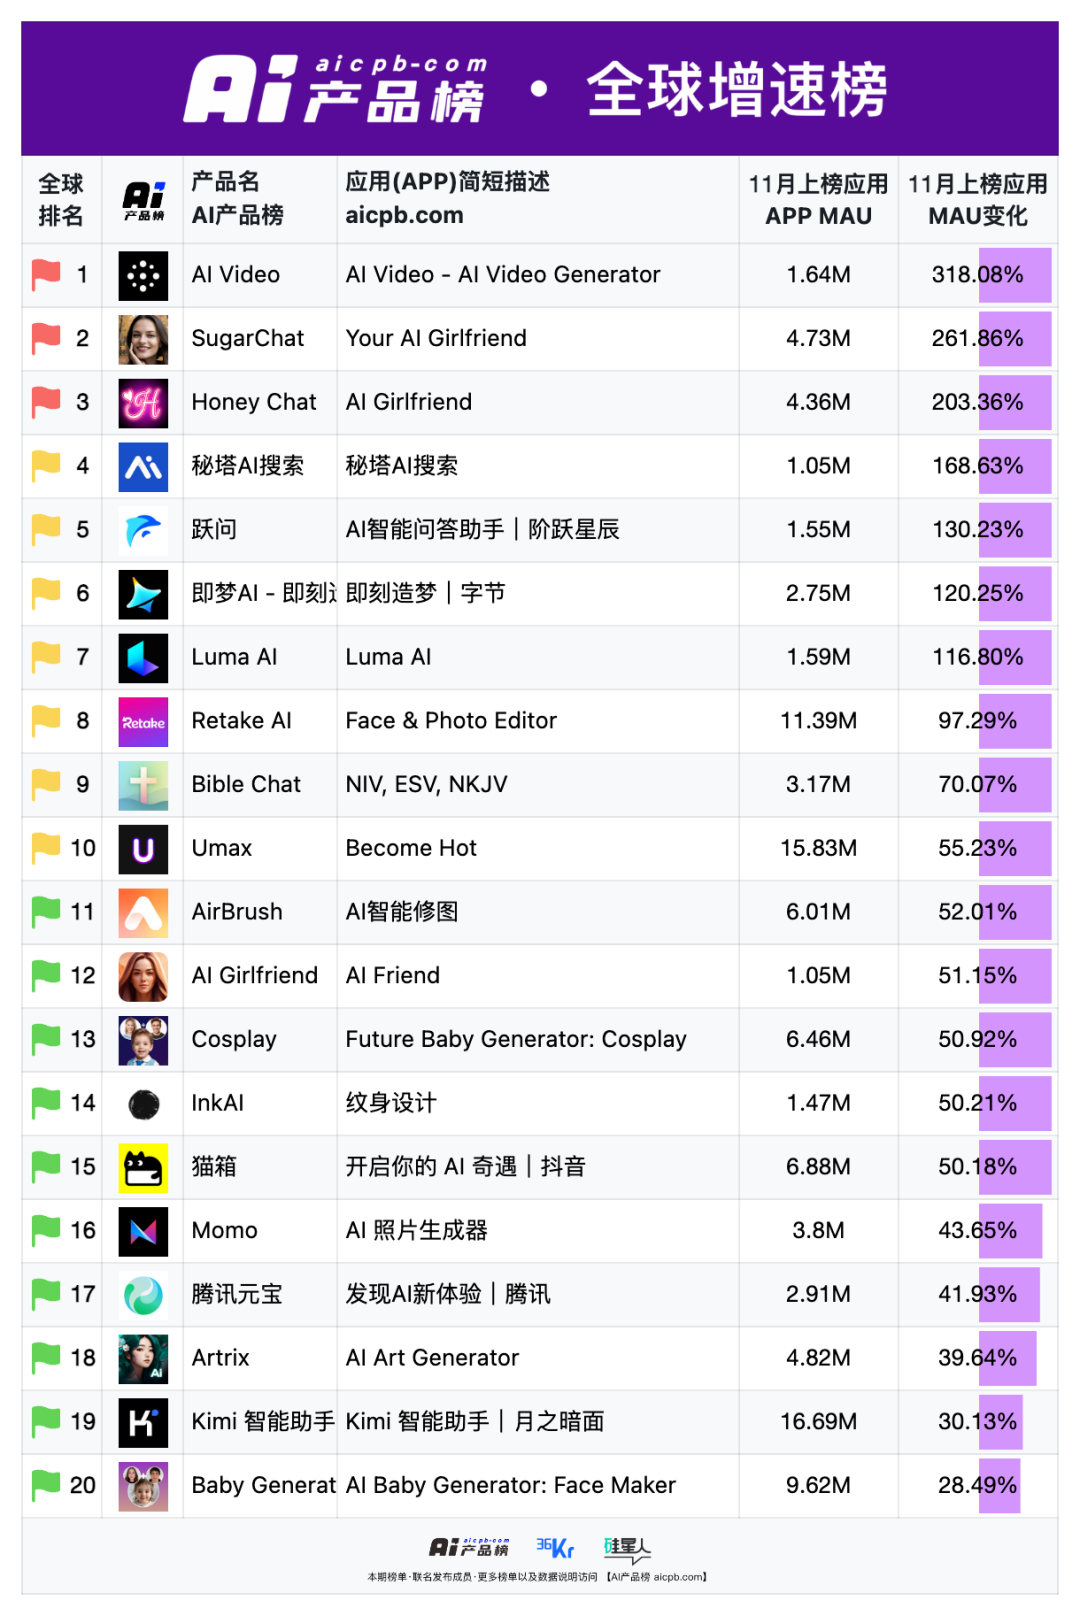Click the AirBrush orange app icon
Image resolution: width=1080 pixels, height=1616 pixels.
click(x=143, y=912)
